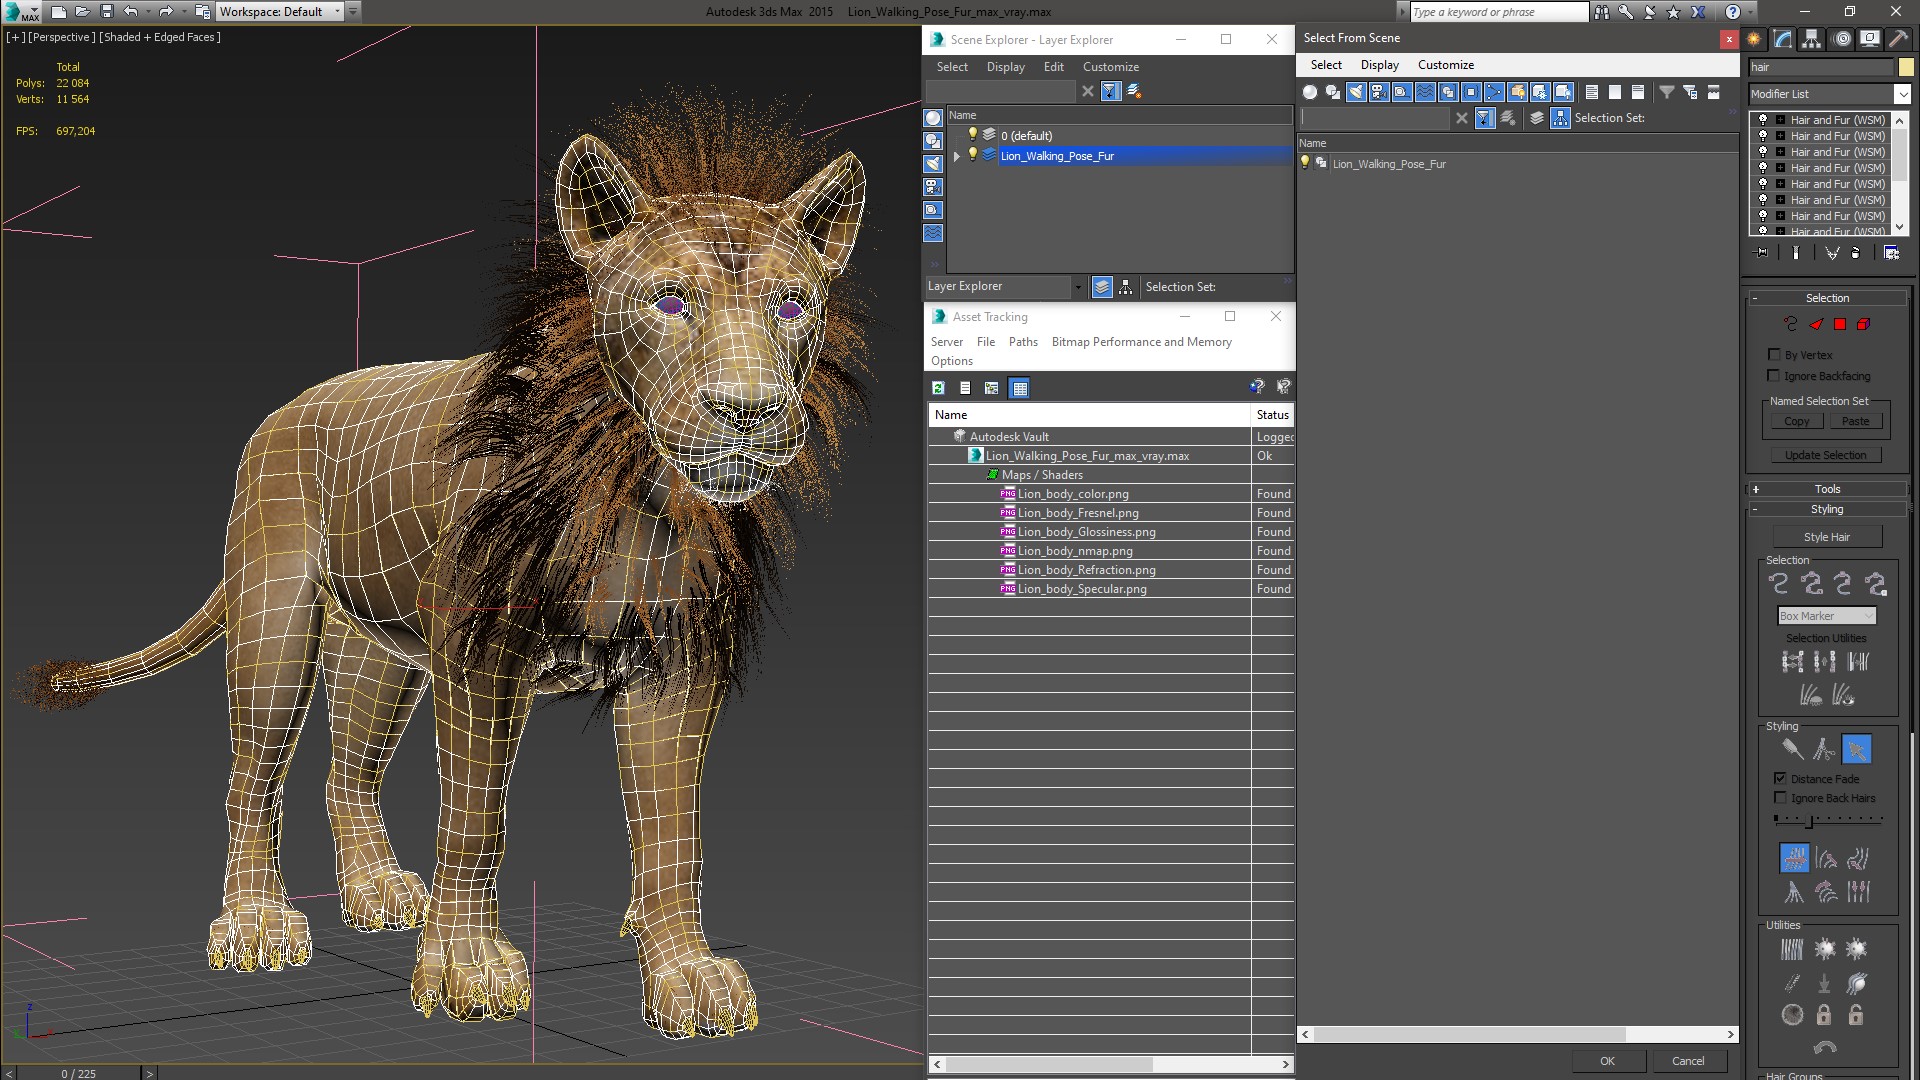Open the Utilities hammer panel tab

point(1897,39)
